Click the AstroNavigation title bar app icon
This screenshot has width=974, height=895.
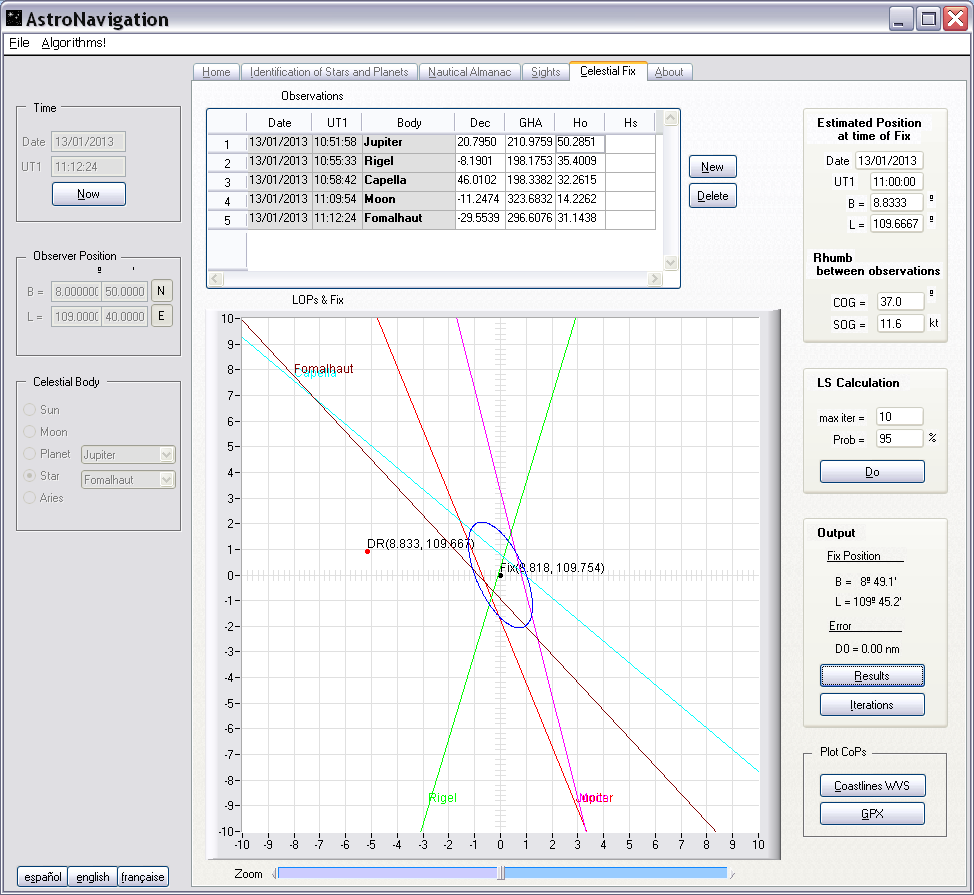(x=14, y=19)
